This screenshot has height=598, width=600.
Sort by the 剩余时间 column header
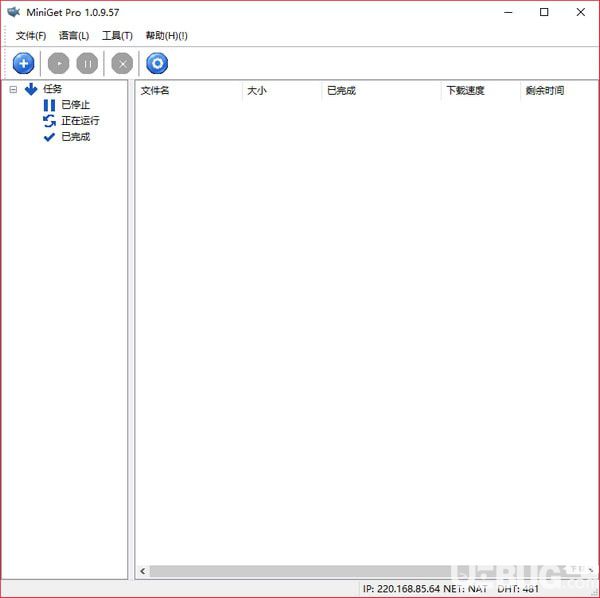click(x=559, y=91)
